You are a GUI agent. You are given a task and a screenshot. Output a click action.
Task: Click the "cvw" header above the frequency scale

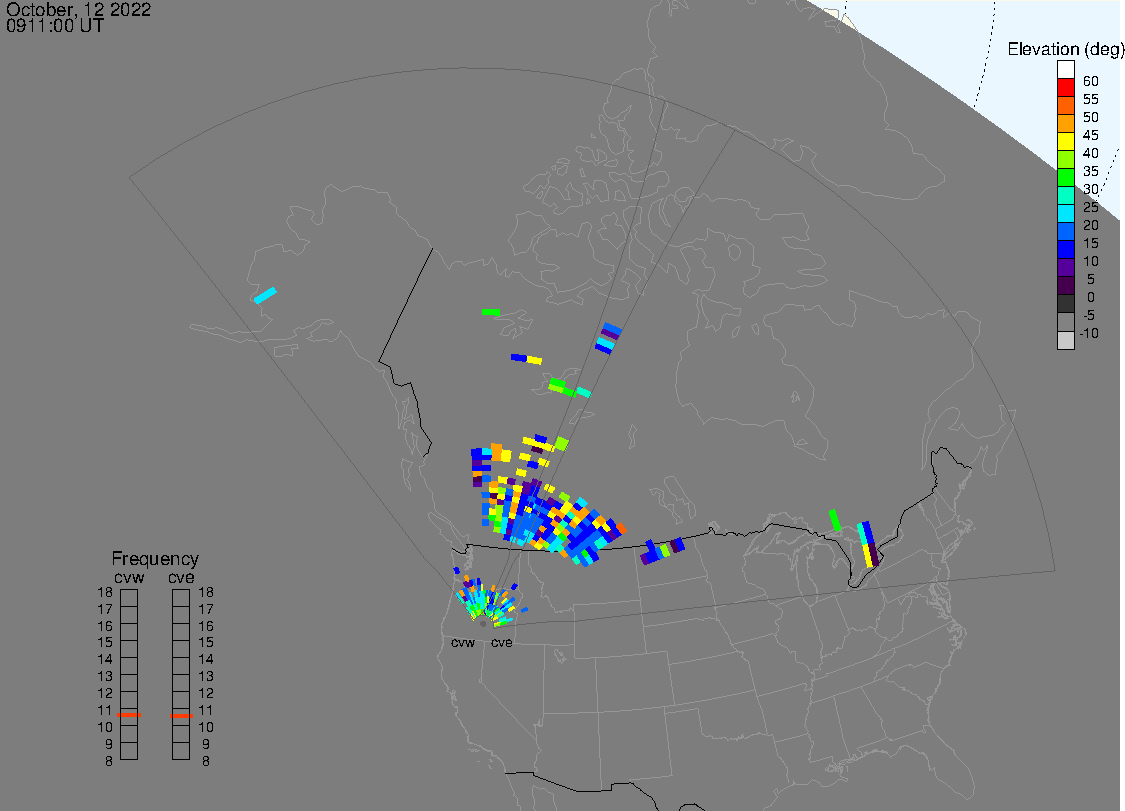(x=129, y=578)
